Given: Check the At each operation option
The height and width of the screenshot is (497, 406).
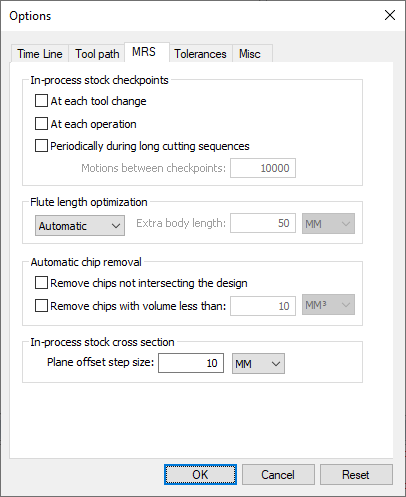Looking at the screenshot, I should (x=41, y=124).
